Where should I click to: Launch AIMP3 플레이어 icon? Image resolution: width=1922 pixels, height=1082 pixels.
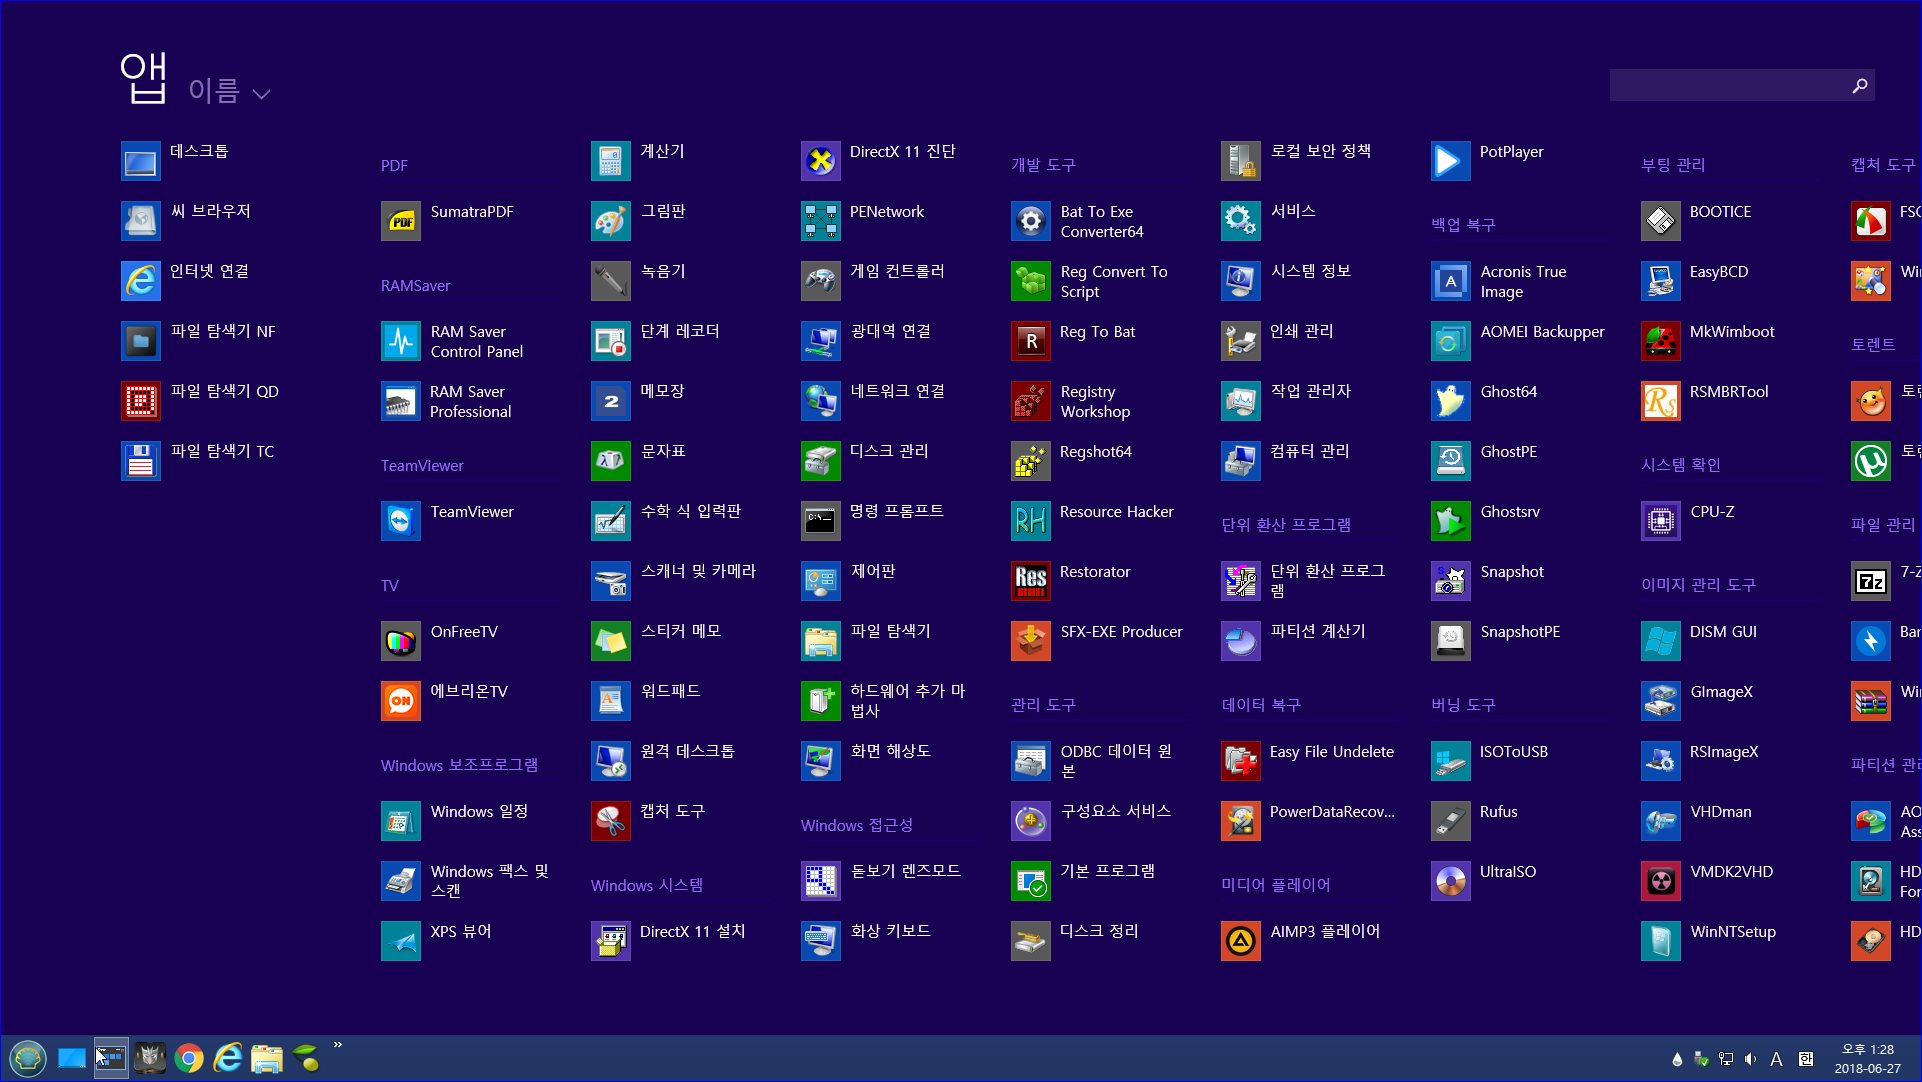1241,941
